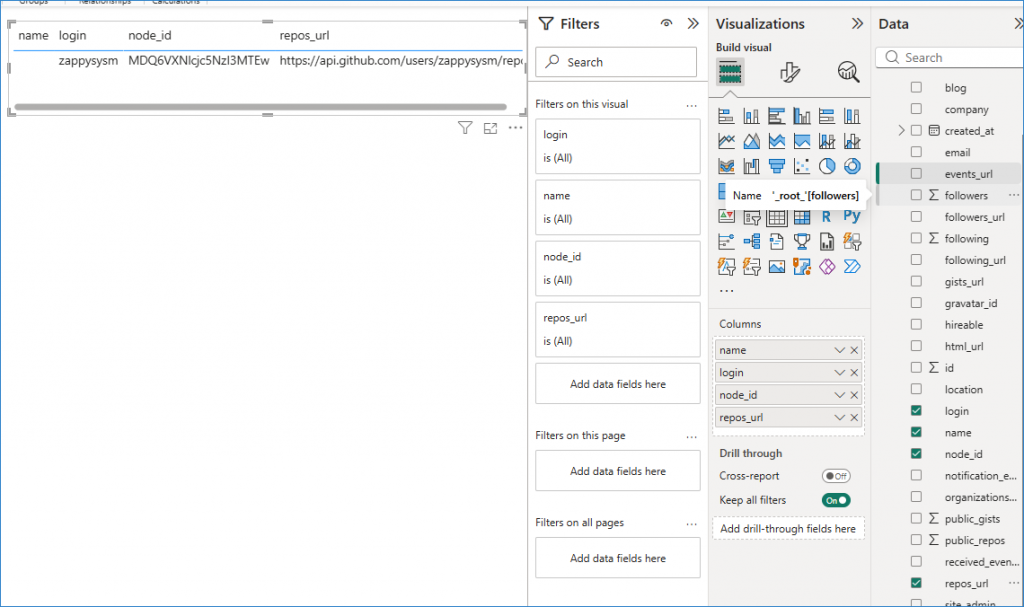Select the Stacked bar chart visual
This screenshot has height=607, width=1024.
coord(726,116)
